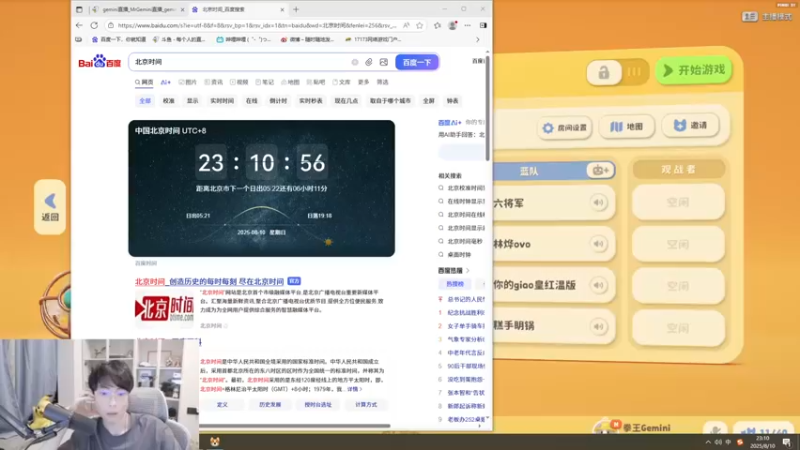This screenshot has width=800, height=450.
Task: Reload the Baidu page
Action: point(94,25)
